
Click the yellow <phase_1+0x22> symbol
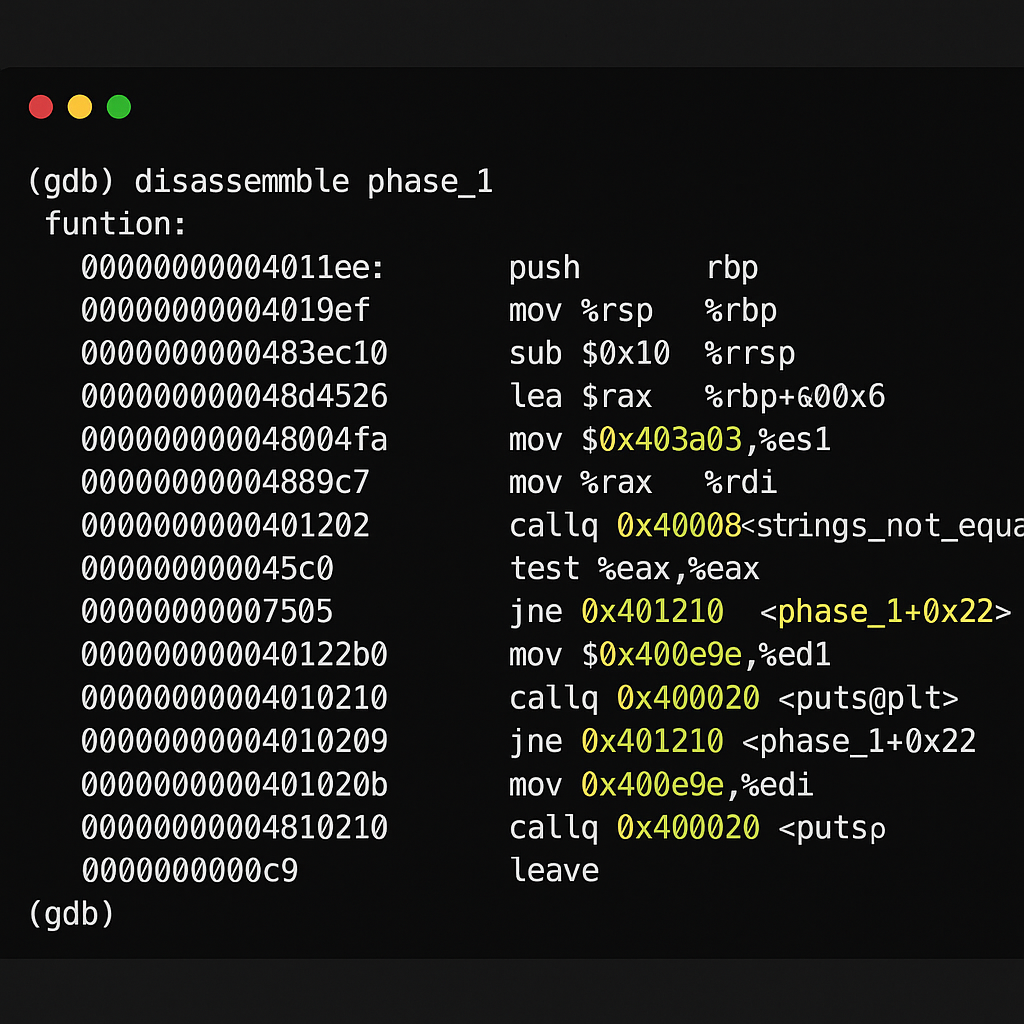point(886,613)
